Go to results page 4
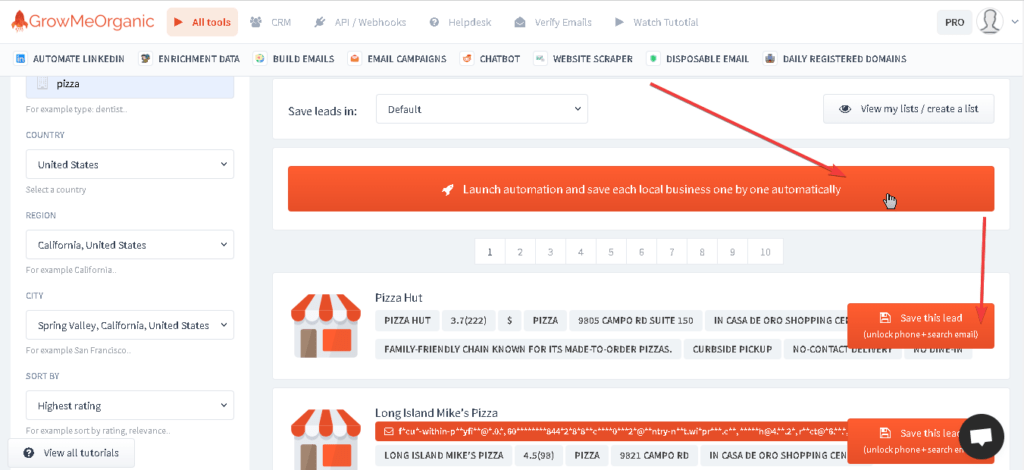 tap(581, 251)
